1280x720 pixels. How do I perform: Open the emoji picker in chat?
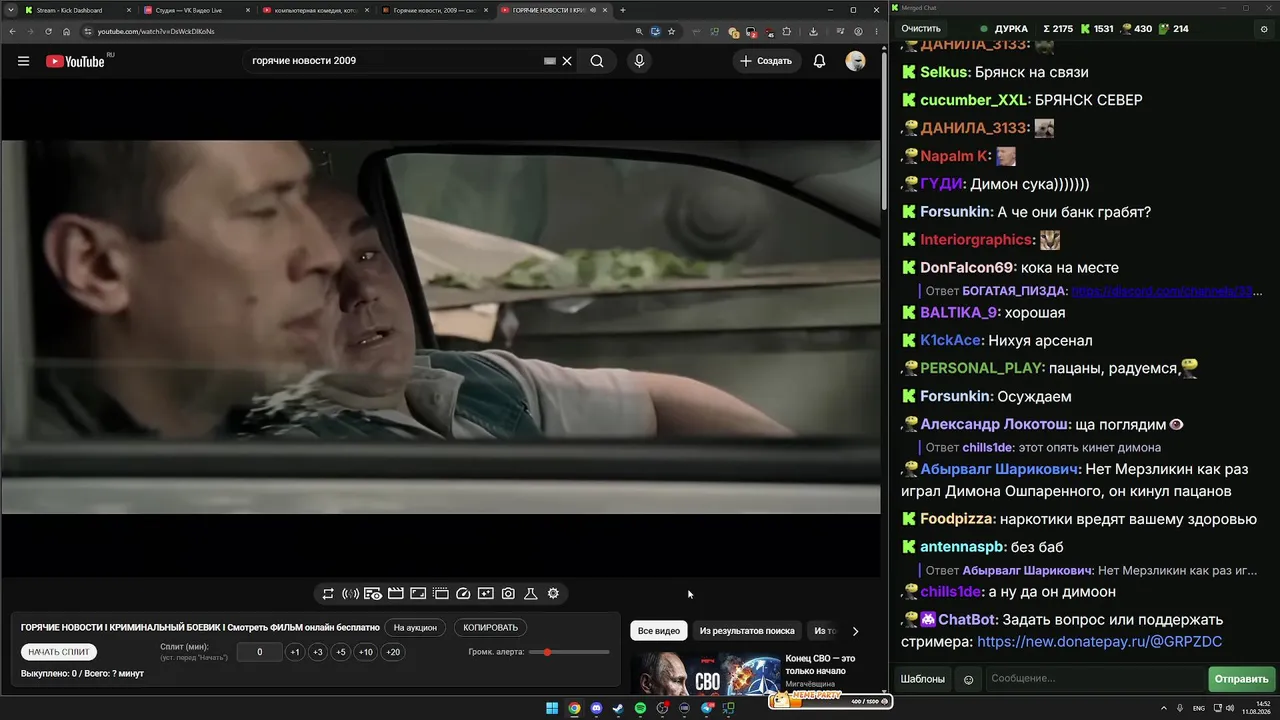coord(968,680)
